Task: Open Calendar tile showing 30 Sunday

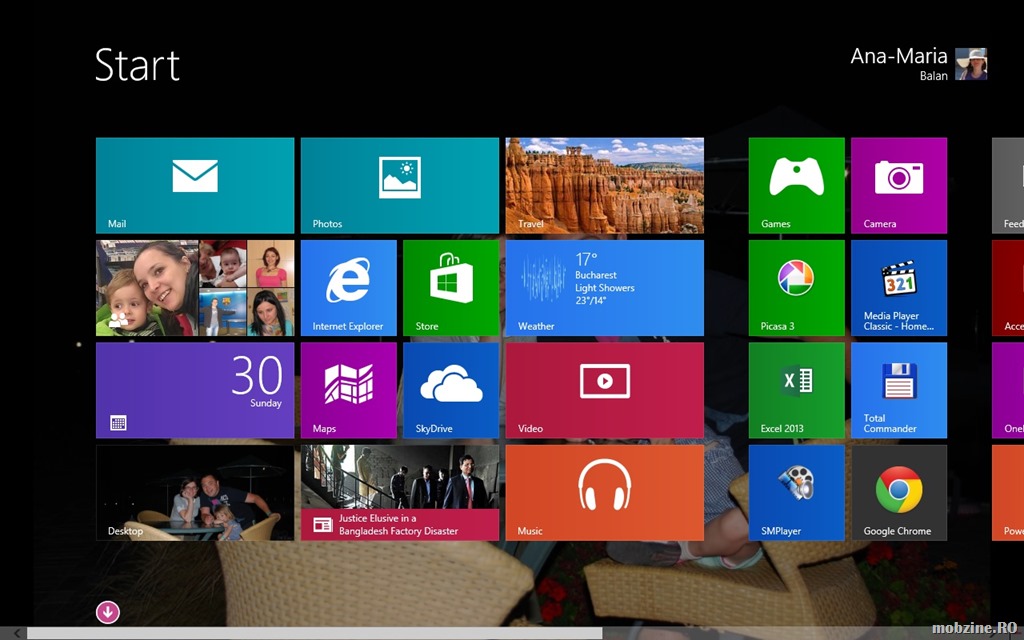Action: 195,391
